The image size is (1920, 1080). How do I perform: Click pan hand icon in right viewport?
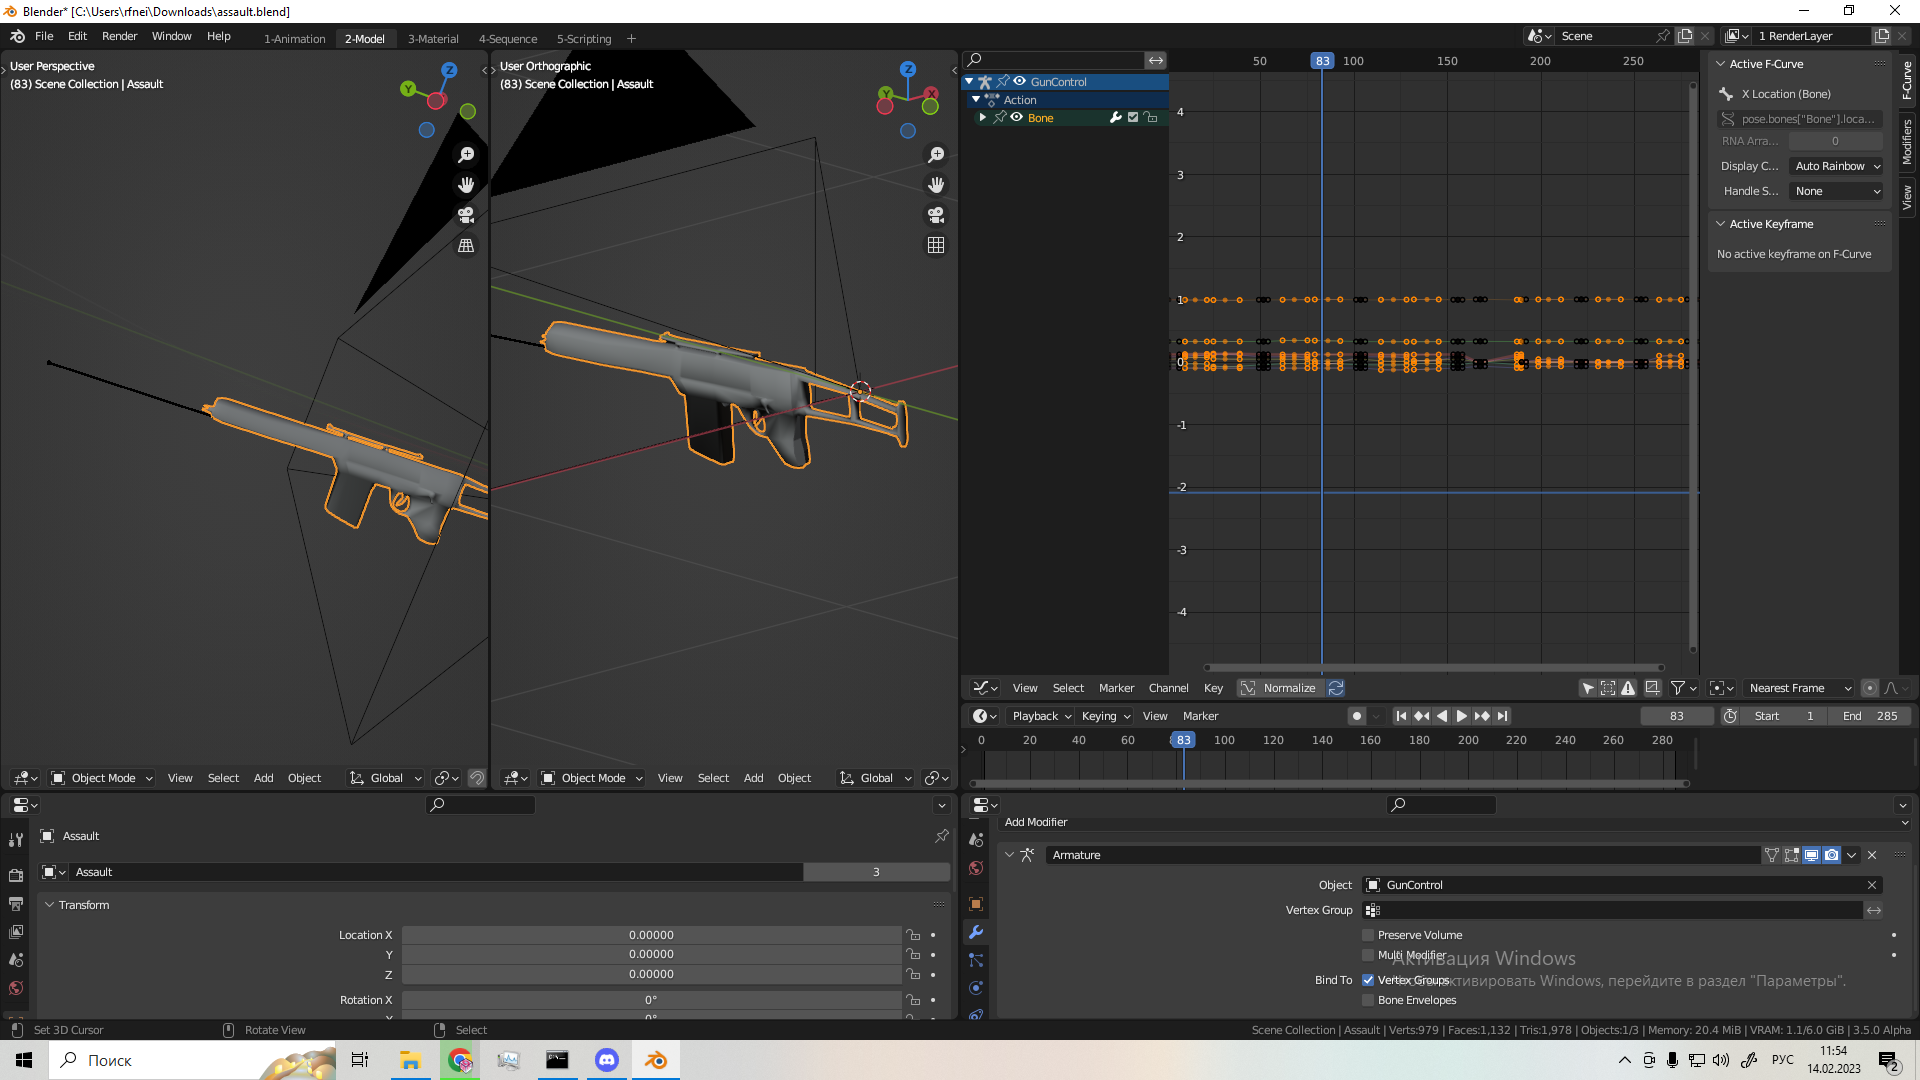[x=936, y=185]
